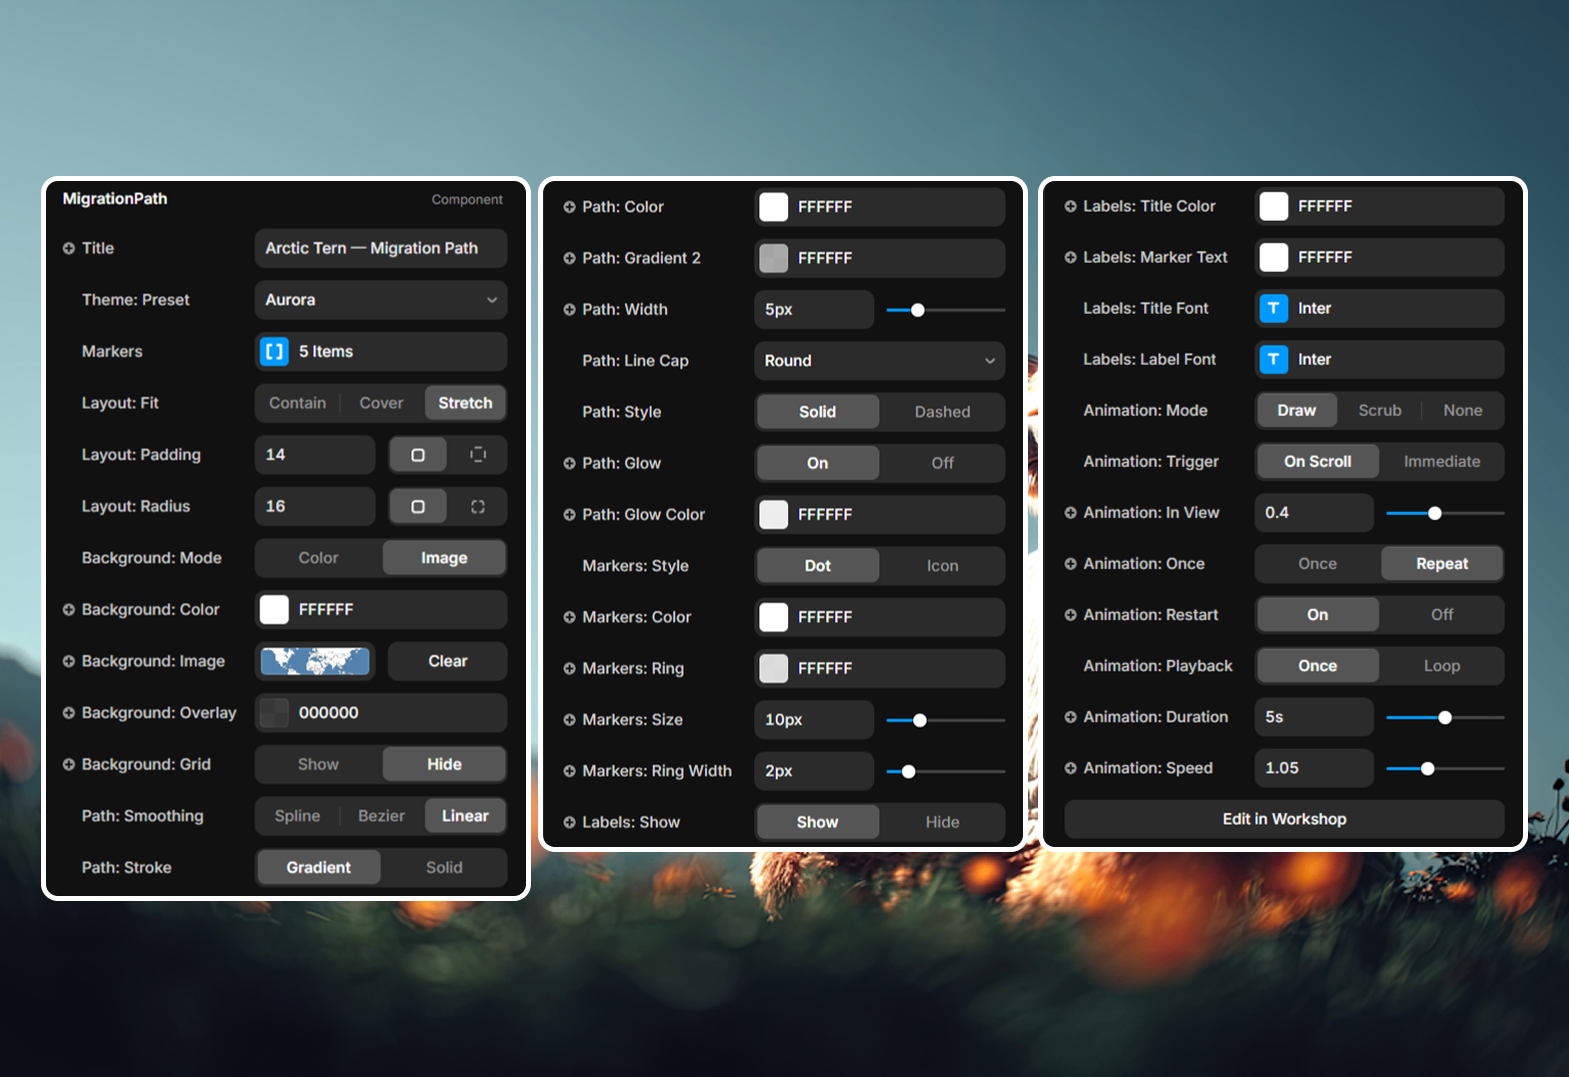Screen dimensions: 1569x1077
Task: Click plus icon next to Animation: Speed
Action: pos(1071,769)
